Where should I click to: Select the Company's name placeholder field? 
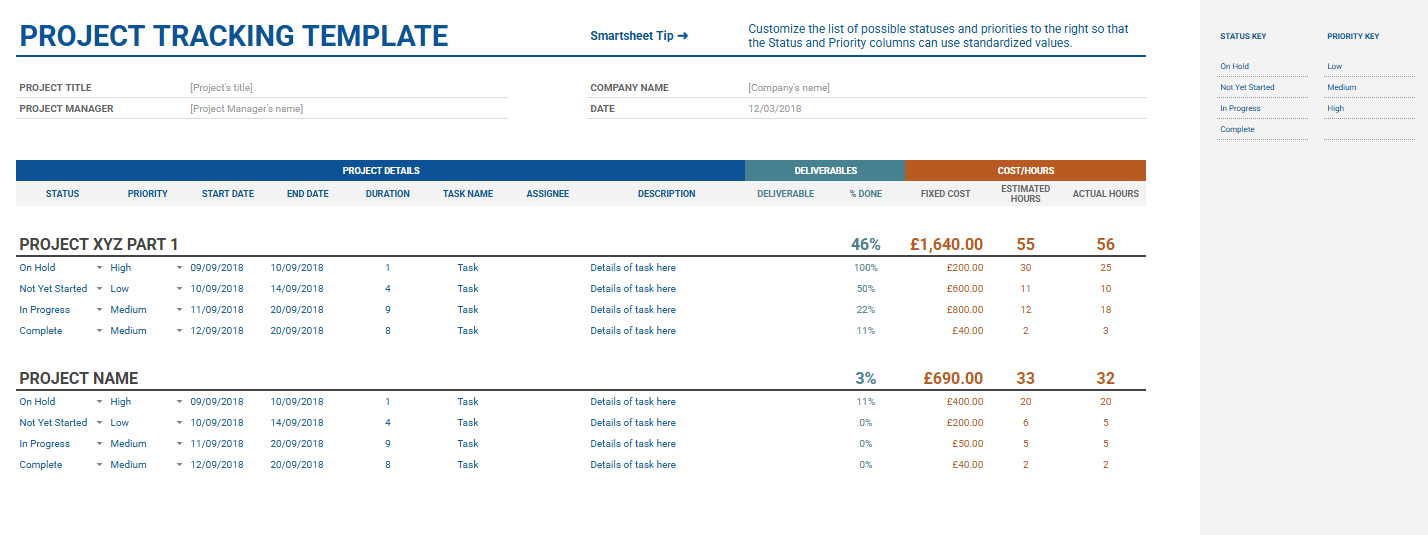pyautogui.click(x=788, y=88)
